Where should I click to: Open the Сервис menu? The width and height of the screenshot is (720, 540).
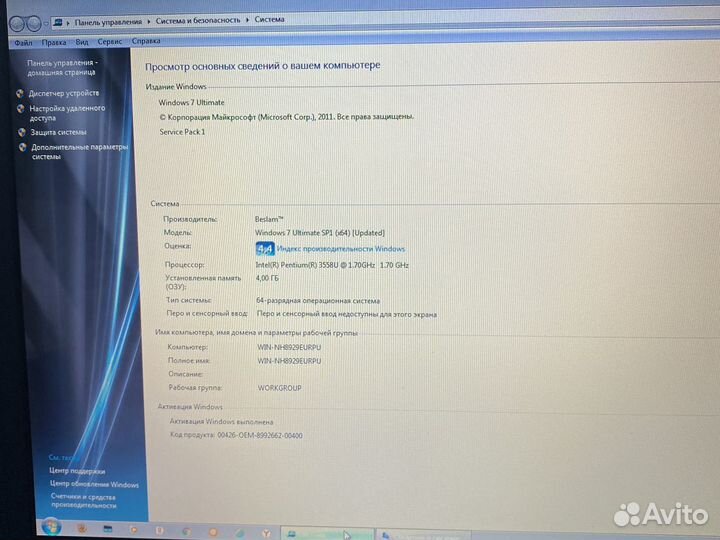110,41
